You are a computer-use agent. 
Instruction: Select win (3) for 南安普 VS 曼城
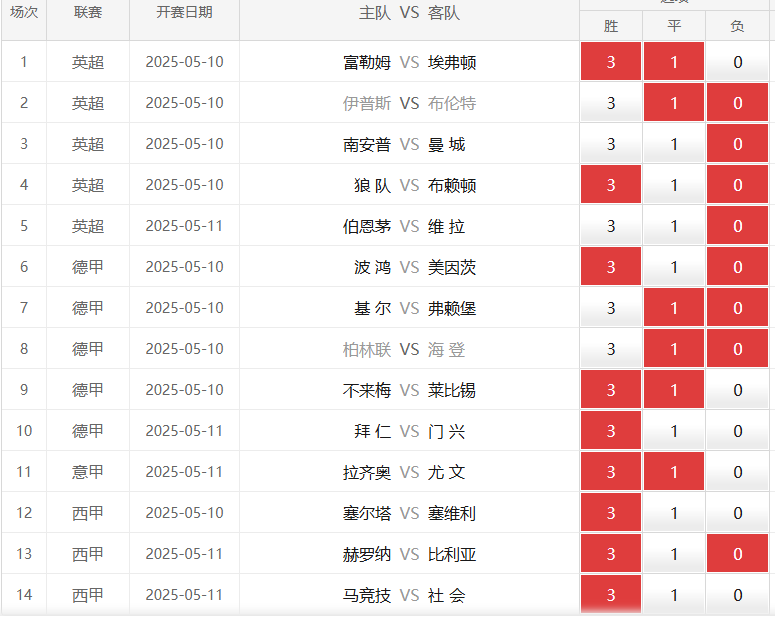point(611,143)
